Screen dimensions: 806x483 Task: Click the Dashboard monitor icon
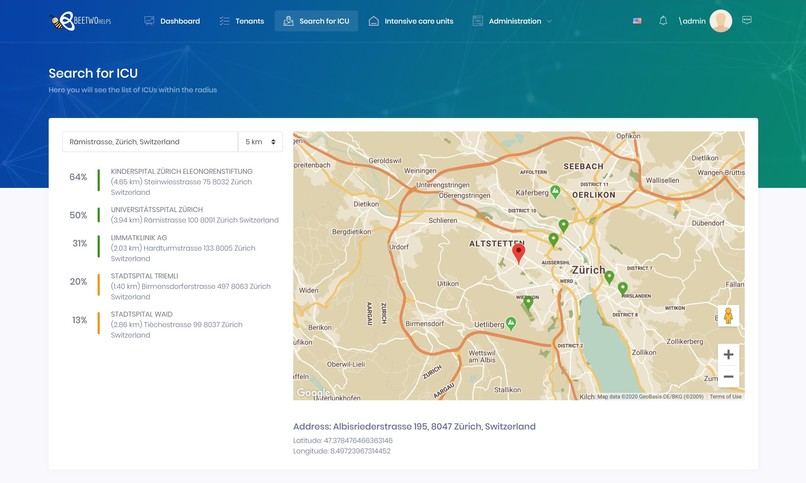point(149,21)
